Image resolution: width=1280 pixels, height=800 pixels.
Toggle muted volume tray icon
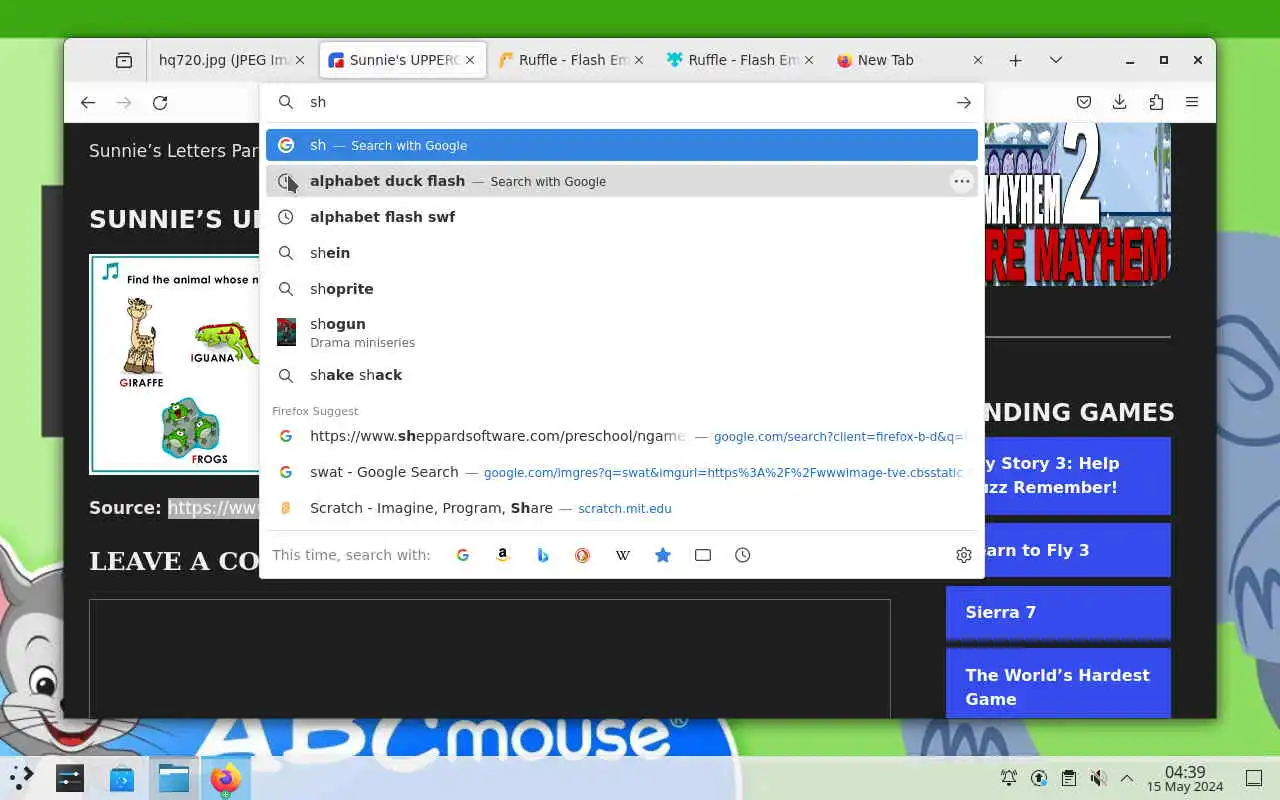tap(1098, 778)
